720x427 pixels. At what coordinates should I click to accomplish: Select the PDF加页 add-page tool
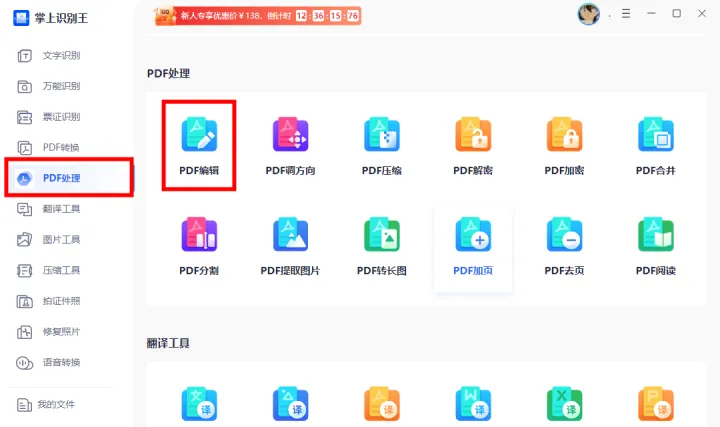coord(473,249)
